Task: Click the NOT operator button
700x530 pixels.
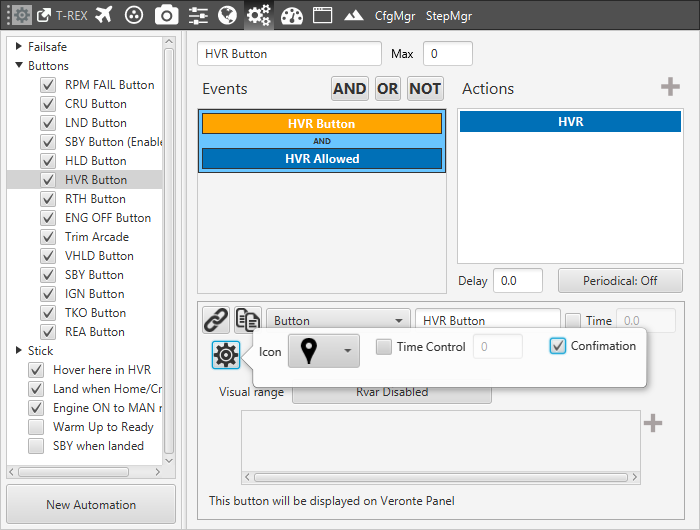Action: [425, 88]
